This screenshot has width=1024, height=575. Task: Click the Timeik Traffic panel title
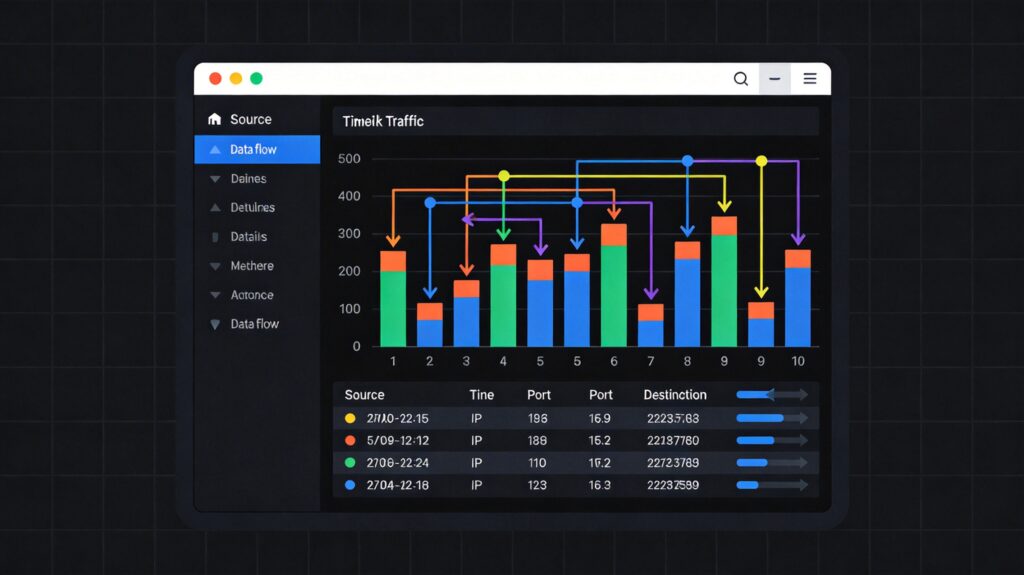point(383,121)
